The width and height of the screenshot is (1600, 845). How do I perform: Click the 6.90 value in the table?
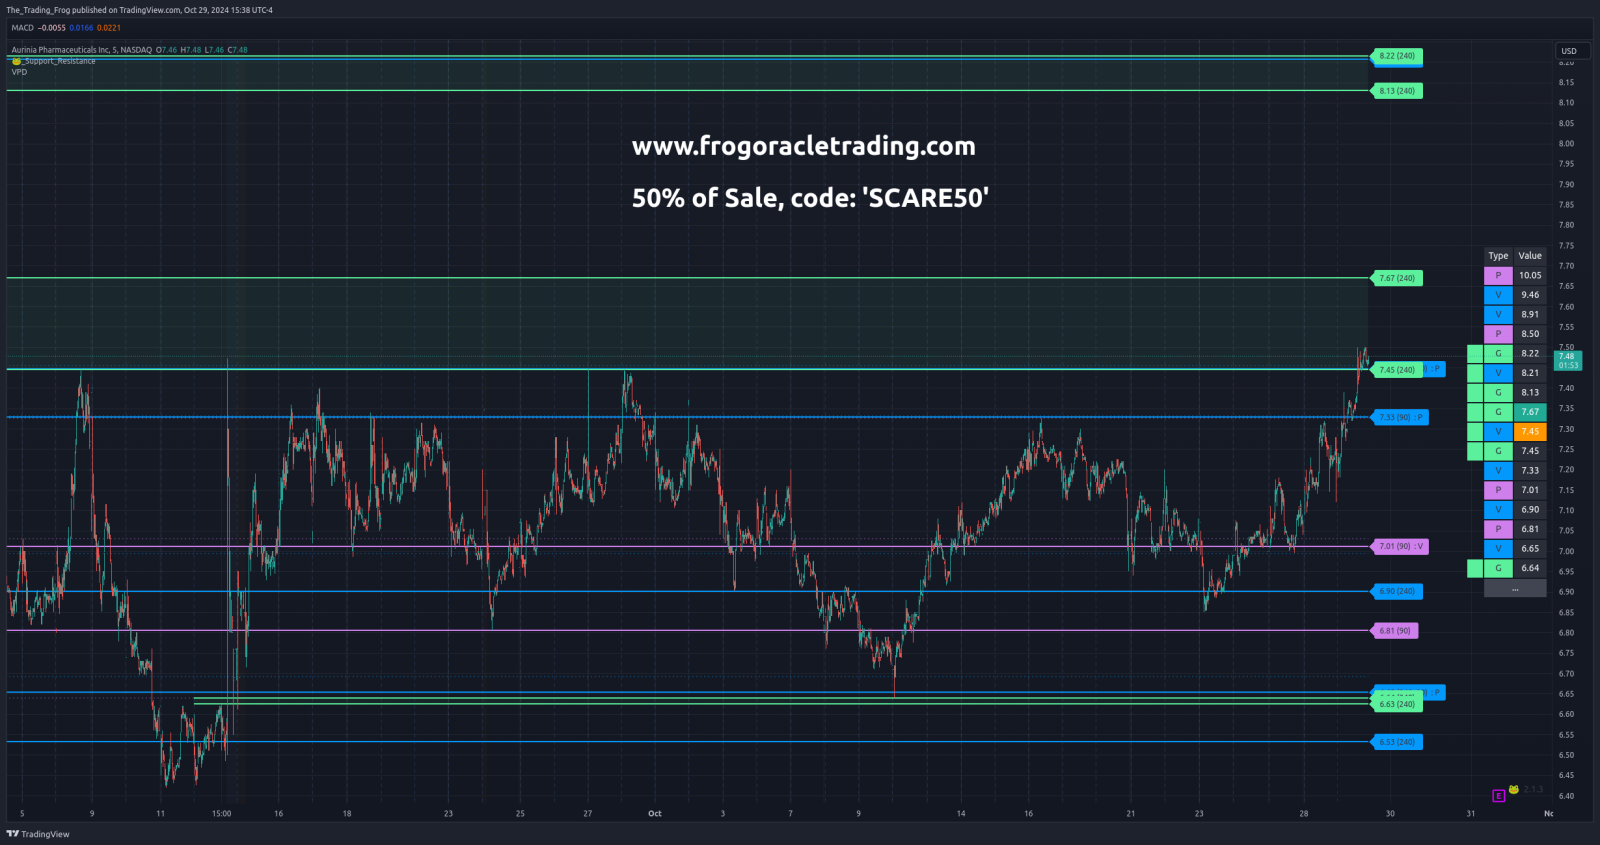click(1530, 509)
